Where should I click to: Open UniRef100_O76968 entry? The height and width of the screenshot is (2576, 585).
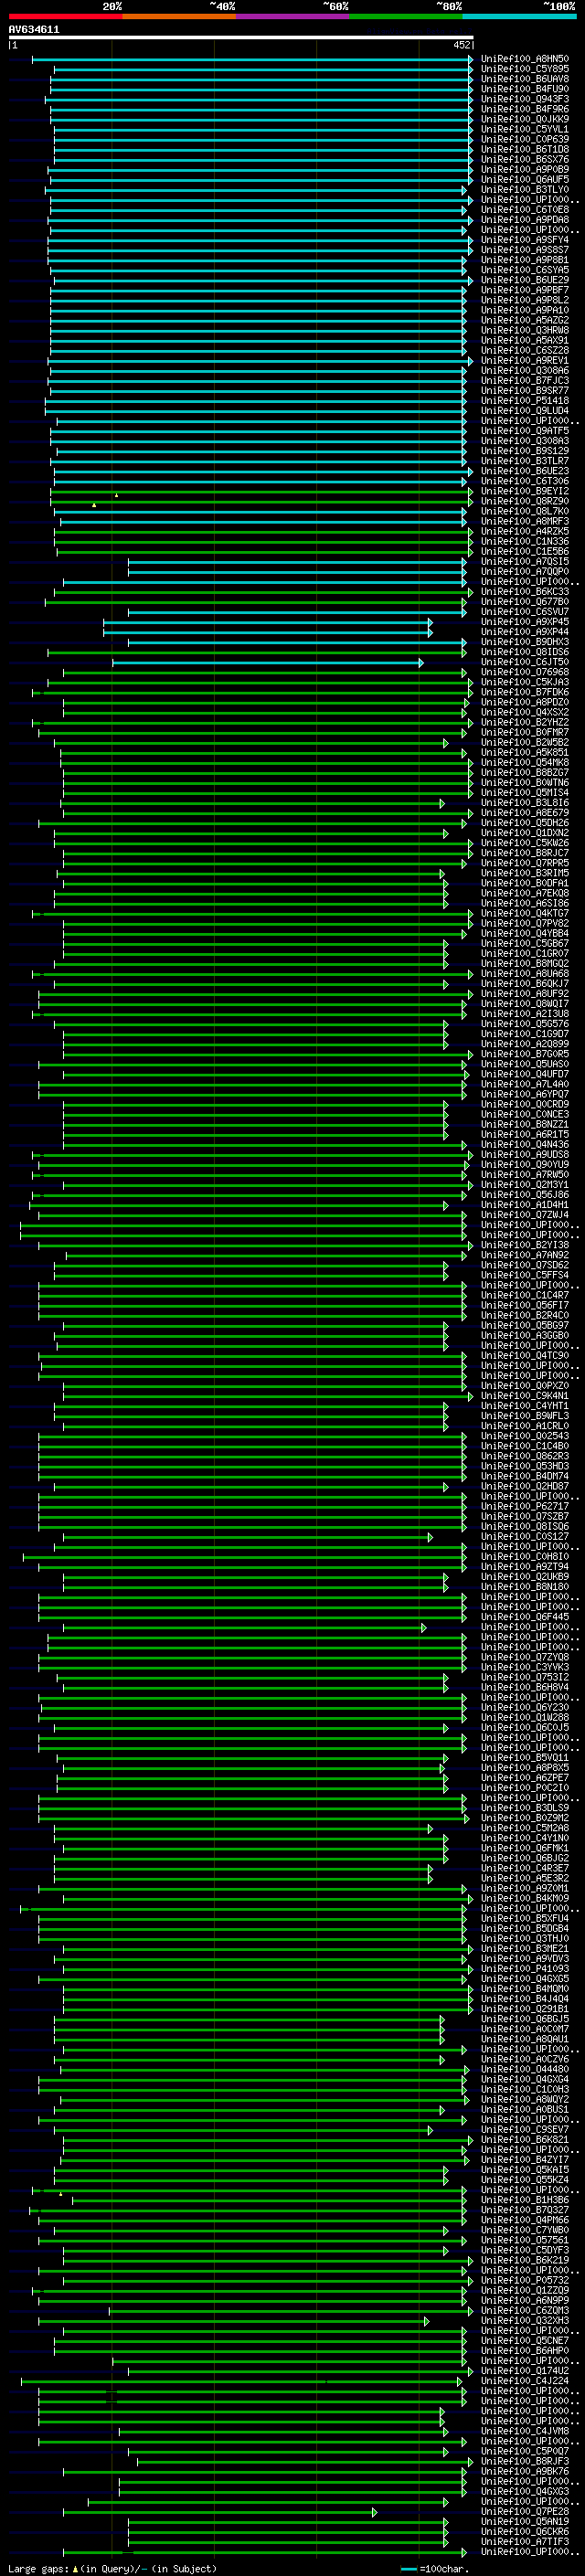(x=525, y=672)
